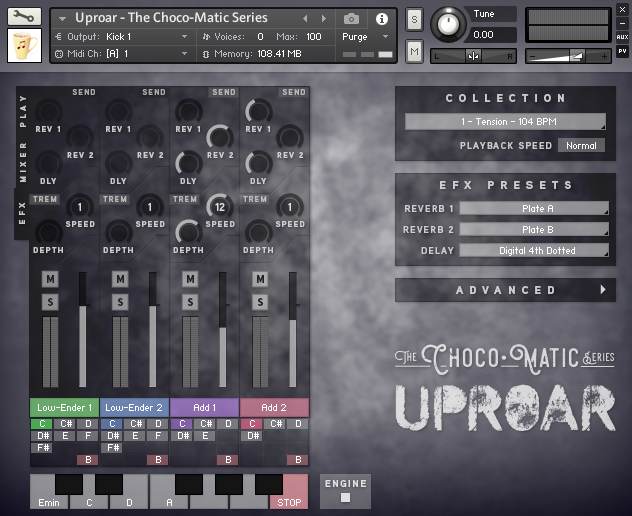Click the Emin key on the keyboard

tap(48, 500)
